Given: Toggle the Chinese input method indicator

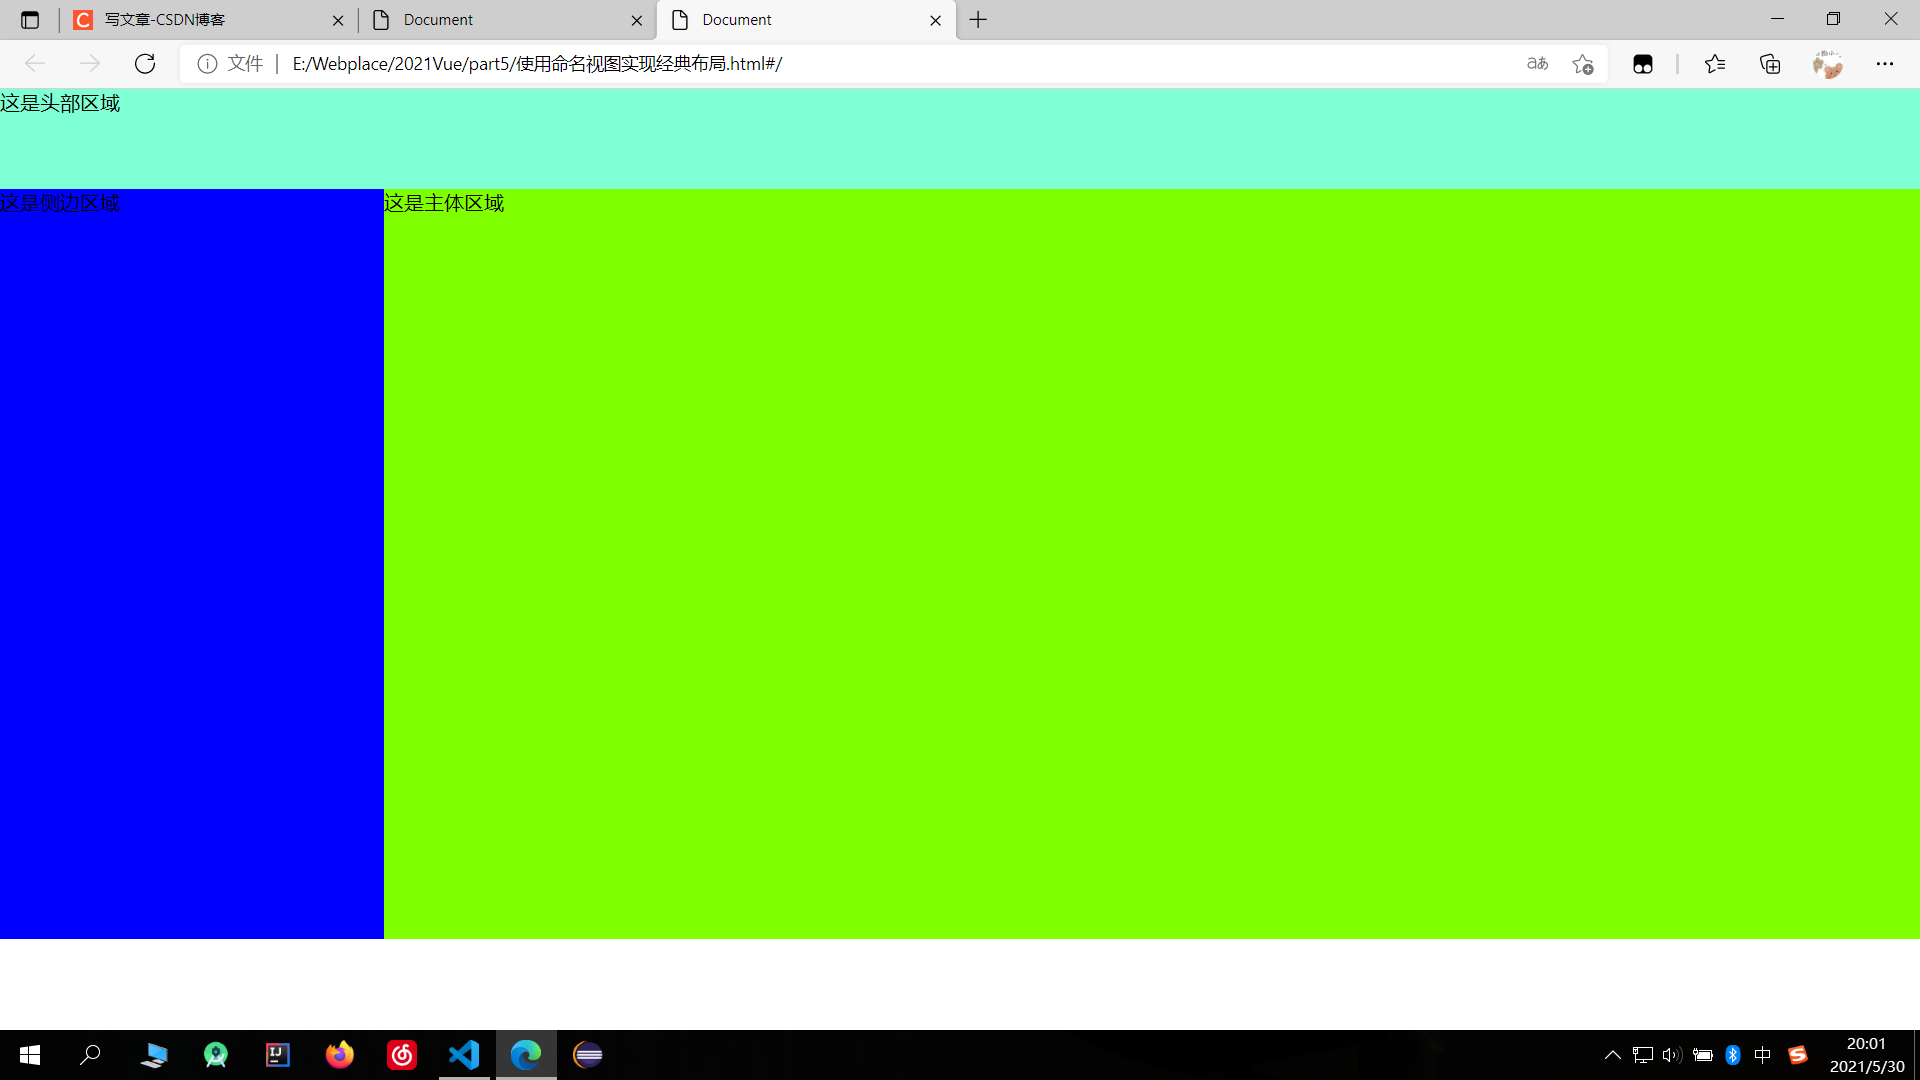Looking at the screenshot, I should point(1763,1055).
